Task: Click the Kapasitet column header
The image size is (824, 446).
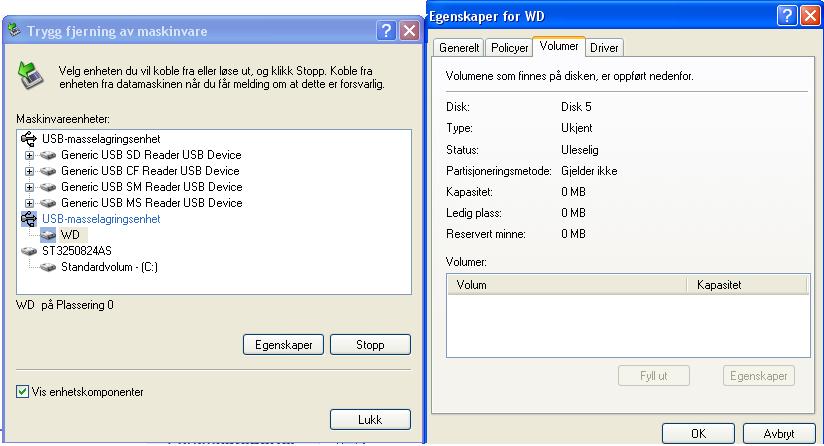Action: pyautogui.click(x=747, y=285)
